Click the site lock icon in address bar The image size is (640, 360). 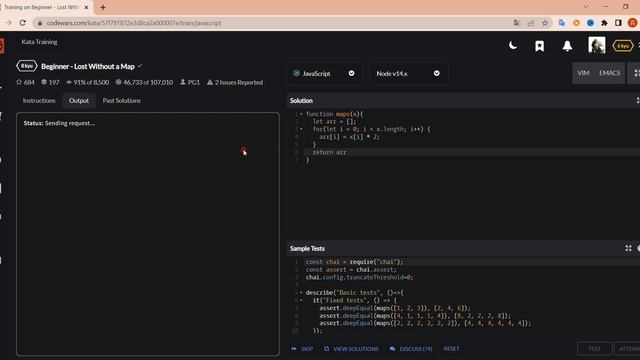pos(40,23)
